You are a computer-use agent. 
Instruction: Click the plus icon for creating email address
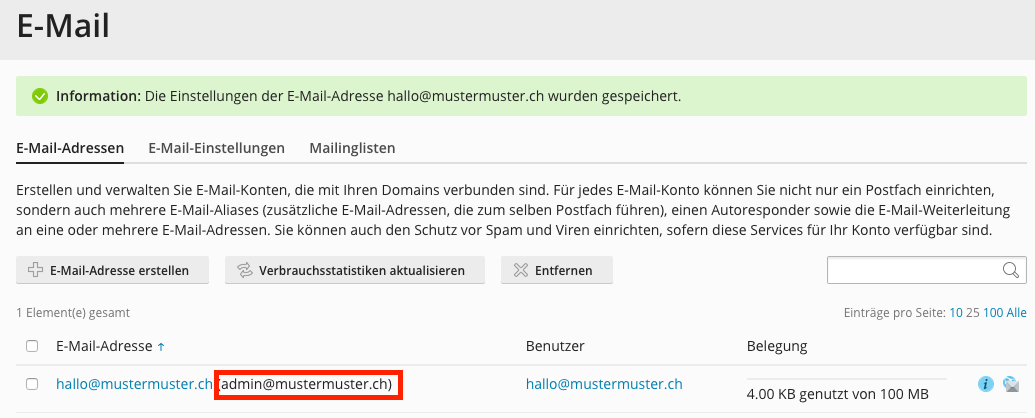(x=35, y=270)
